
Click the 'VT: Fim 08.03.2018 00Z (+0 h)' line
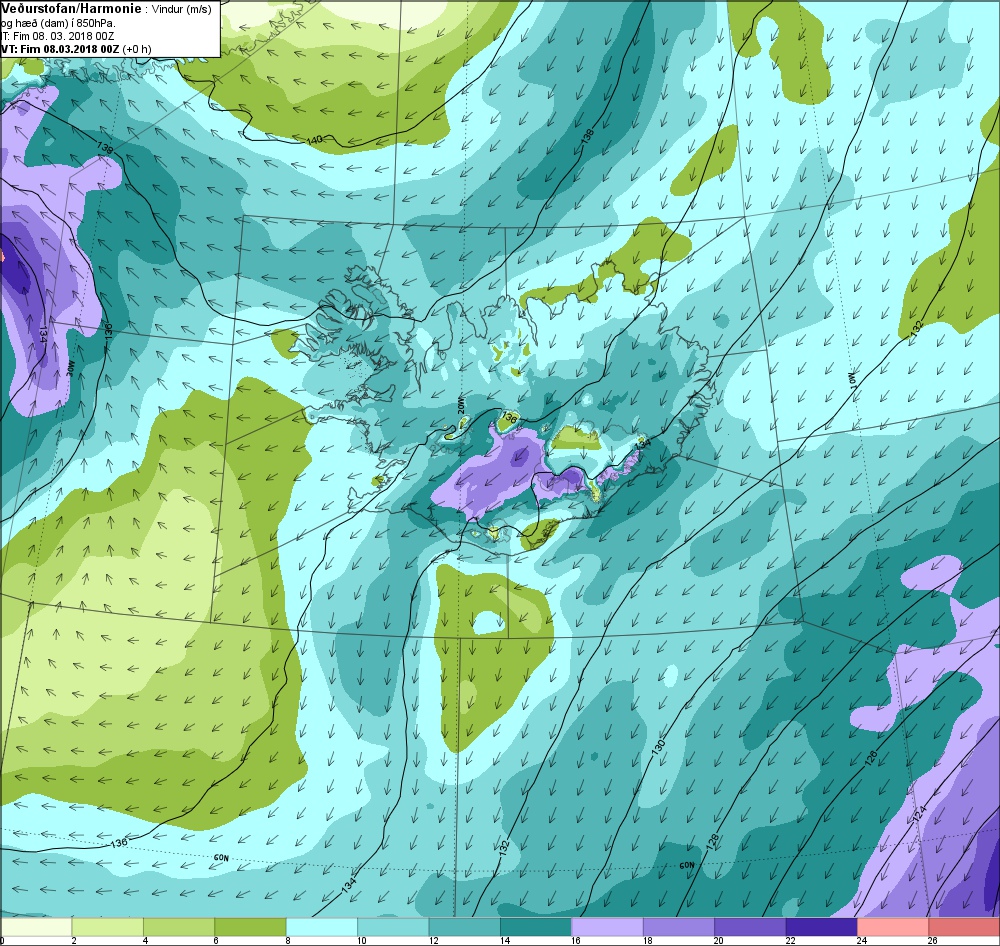[76, 48]
